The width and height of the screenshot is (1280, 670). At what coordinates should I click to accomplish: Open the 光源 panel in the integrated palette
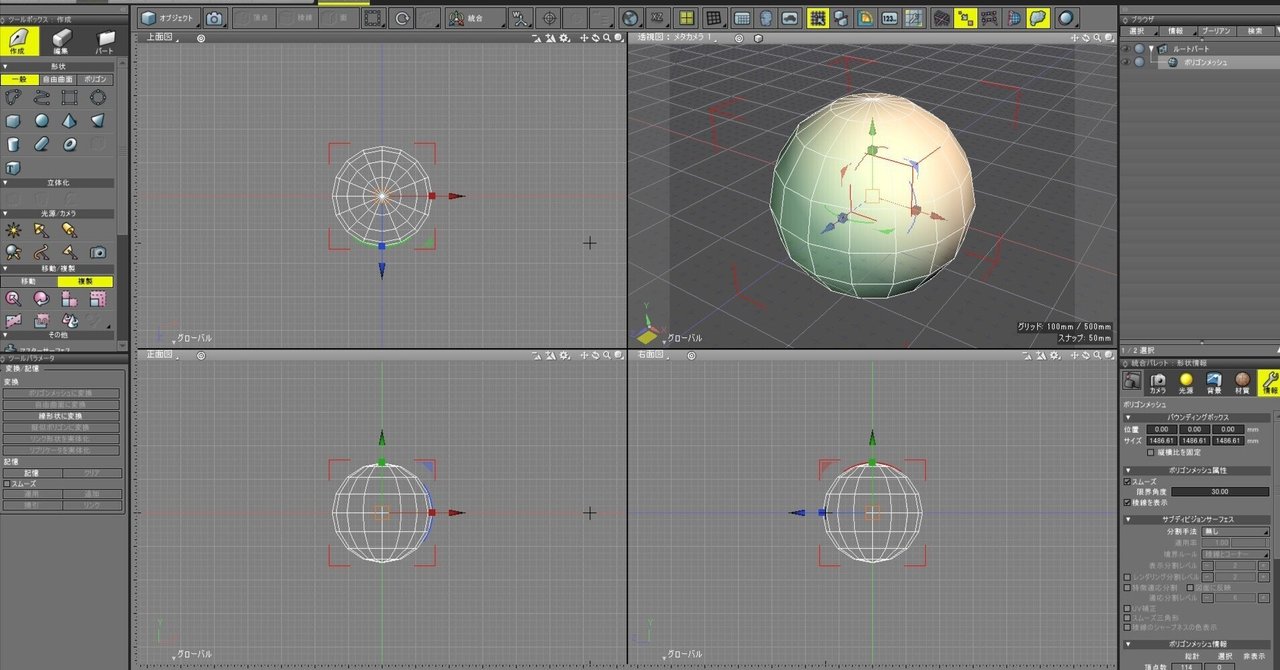[x=1186, y=381]
